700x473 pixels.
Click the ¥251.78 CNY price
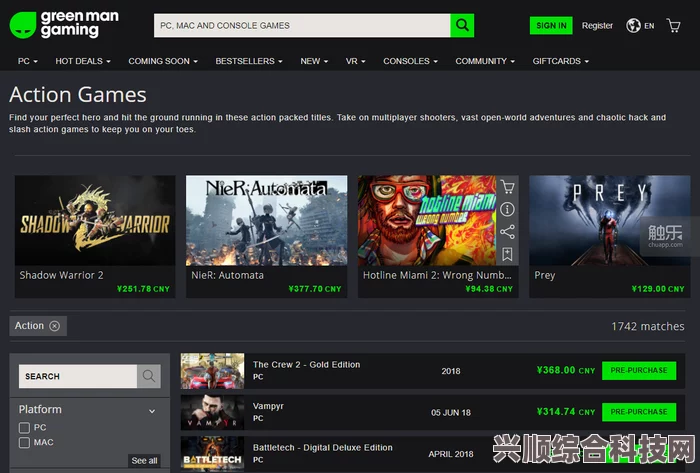coord(143,289)
